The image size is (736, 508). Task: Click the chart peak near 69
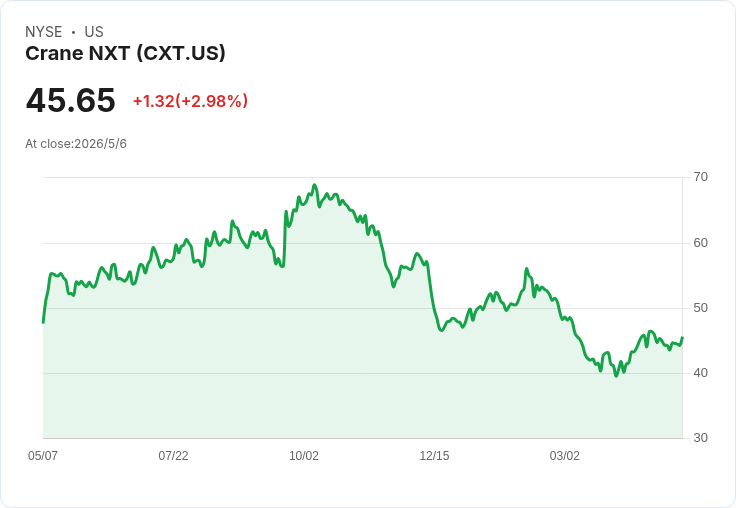[x=314, y=185]
